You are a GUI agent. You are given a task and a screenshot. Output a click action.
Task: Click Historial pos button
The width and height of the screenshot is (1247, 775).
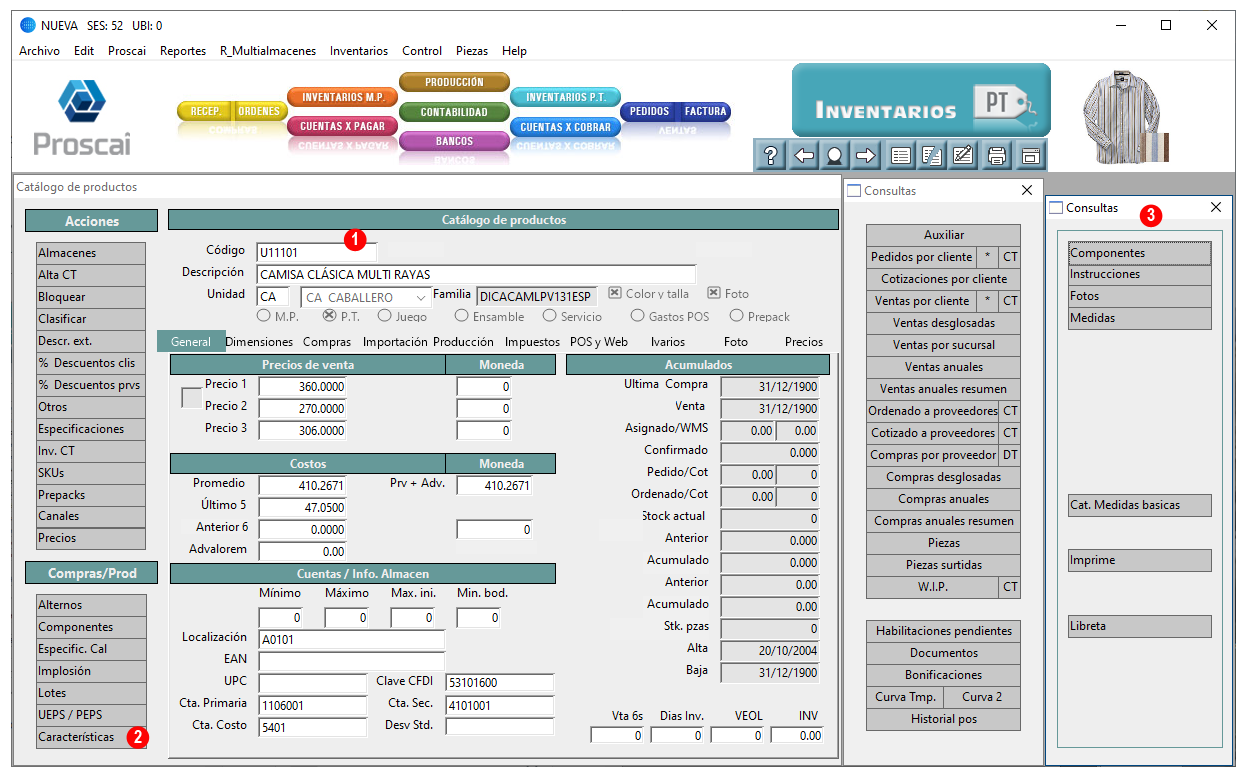pos(943,719)
